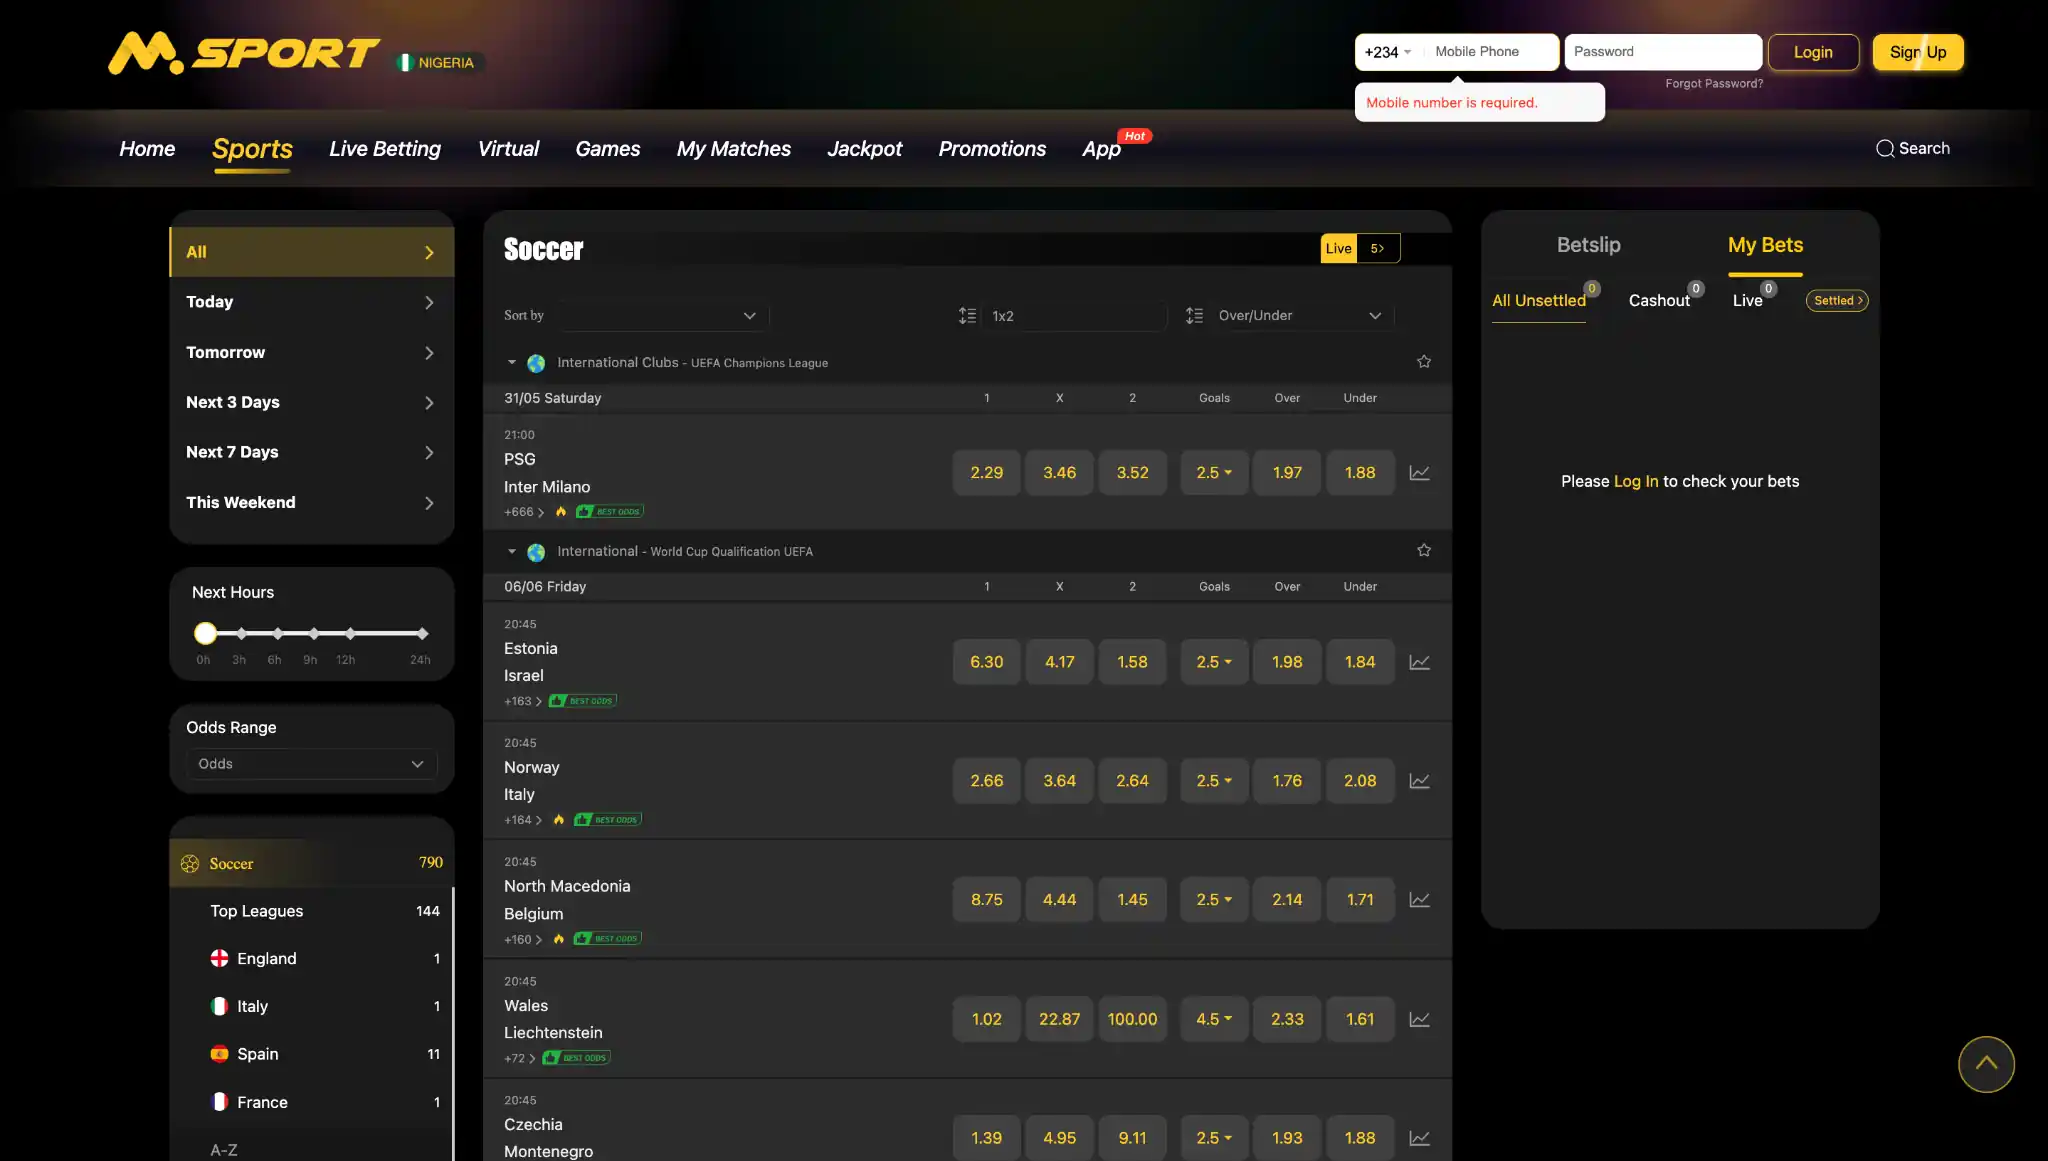Collapse World Cup Qualification UEFA section

coord(511,551)
